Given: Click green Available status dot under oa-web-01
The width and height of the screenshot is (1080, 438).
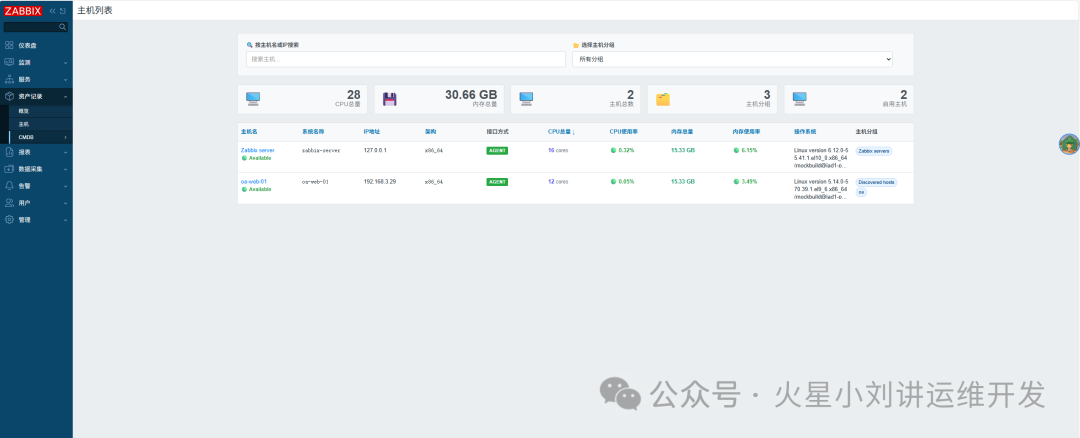Looking at the screenshot, I should (x=244, y=189).
